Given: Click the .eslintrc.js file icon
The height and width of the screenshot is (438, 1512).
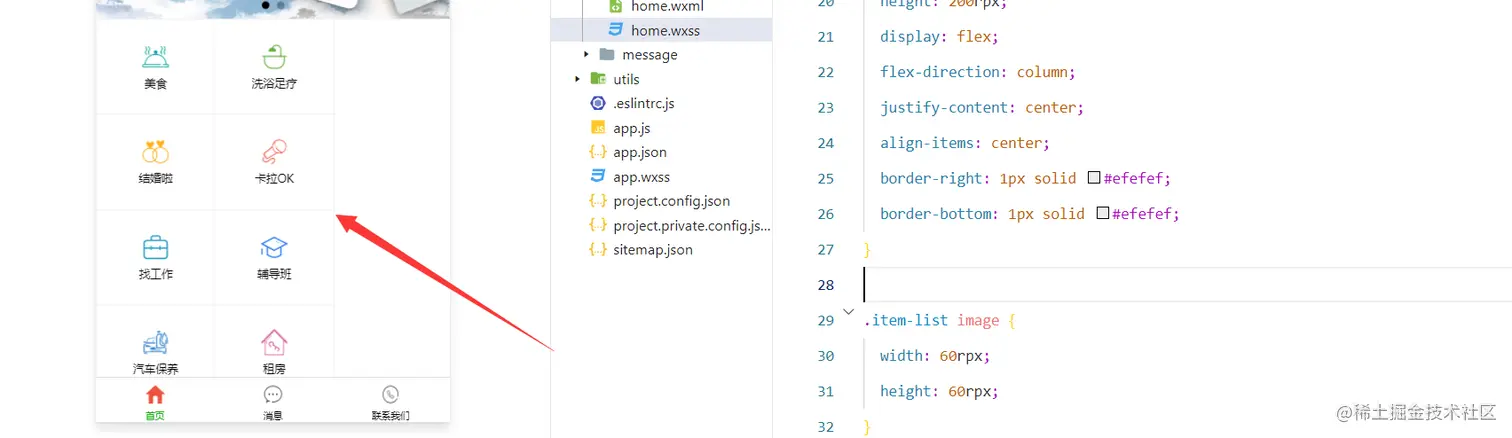Looking at the screenshot, I should pos(598,103).
